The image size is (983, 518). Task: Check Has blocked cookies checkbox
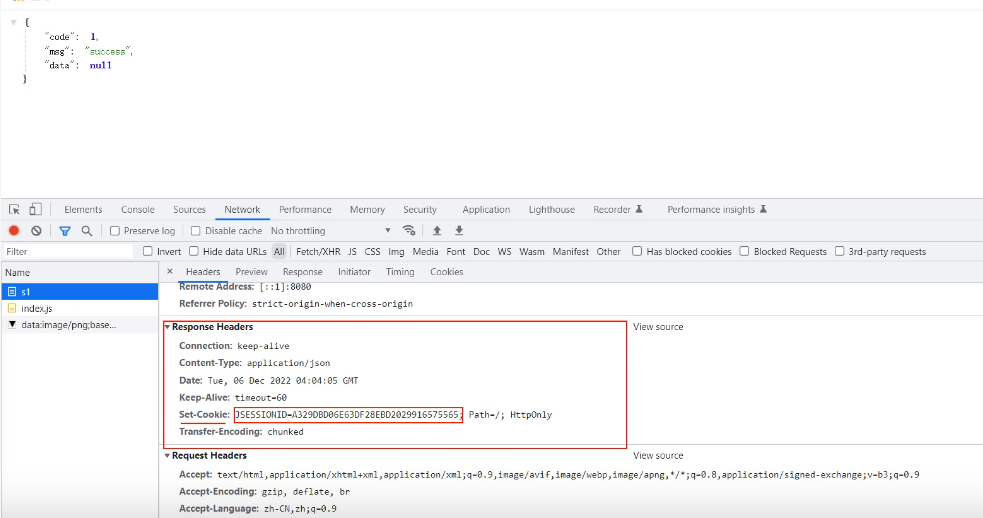pos(637,251)
